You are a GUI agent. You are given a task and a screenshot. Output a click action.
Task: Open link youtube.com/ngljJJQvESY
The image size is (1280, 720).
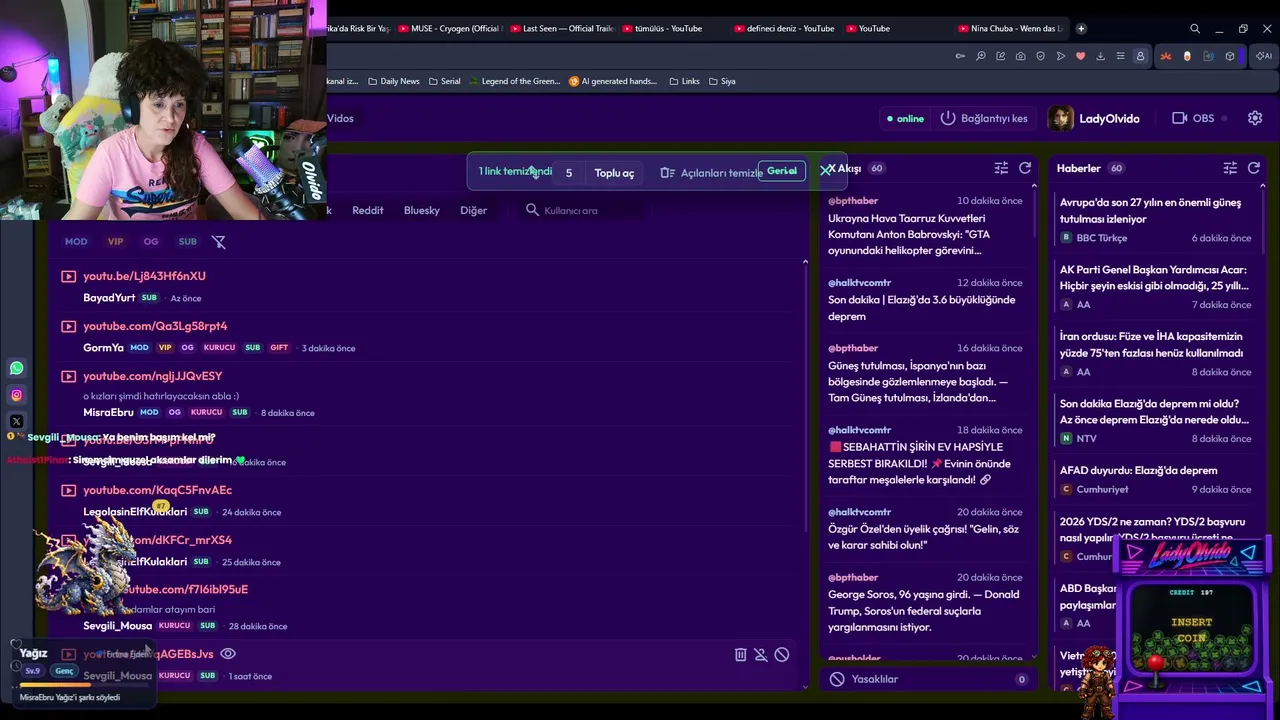click(x=153, y=376)
